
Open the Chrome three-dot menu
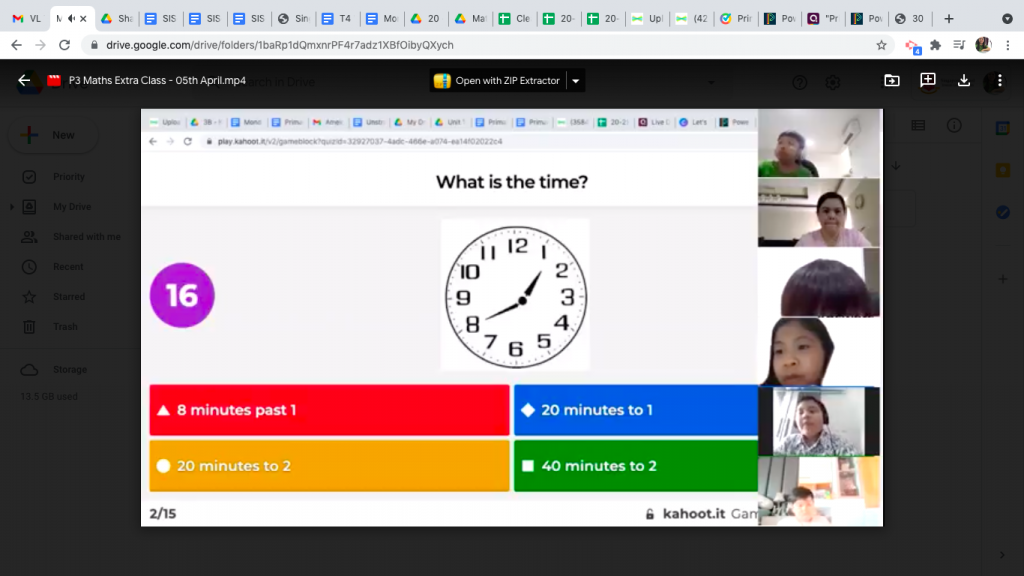pos(1007,45)
